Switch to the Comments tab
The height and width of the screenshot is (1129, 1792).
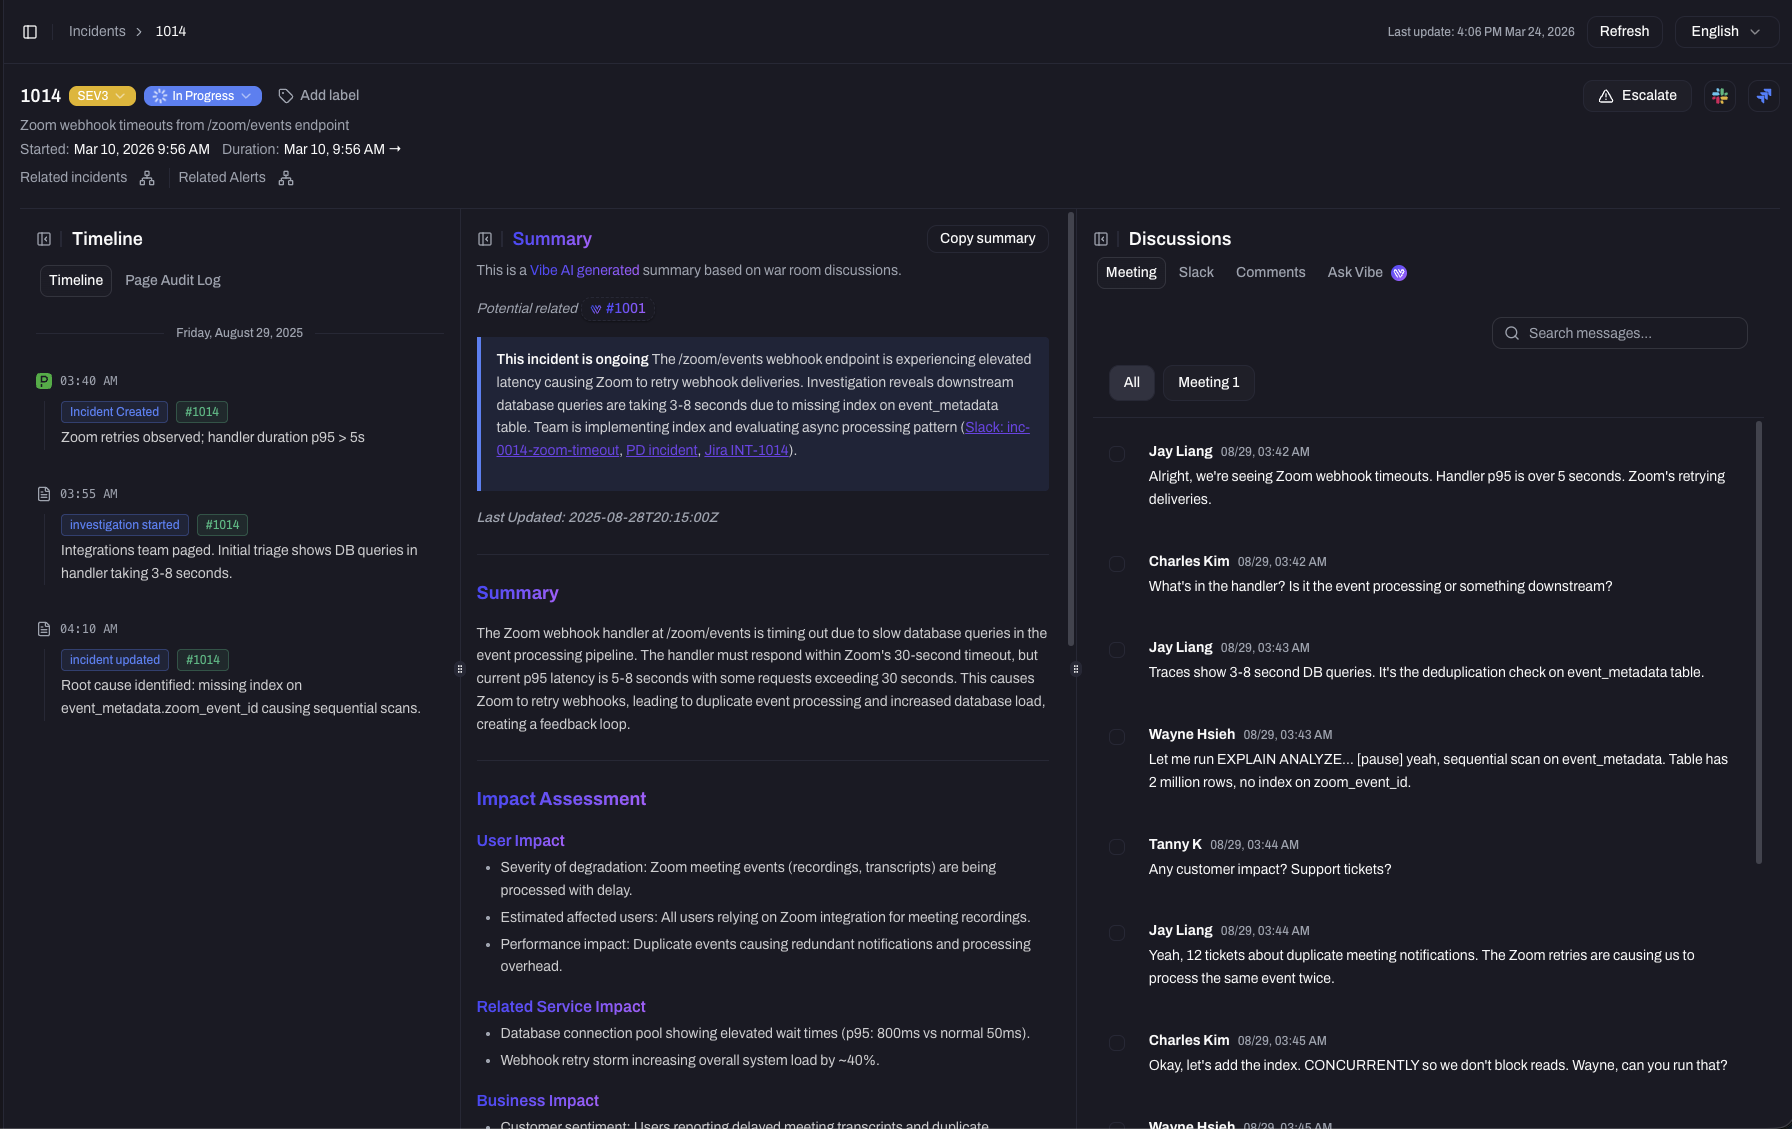1271,273
